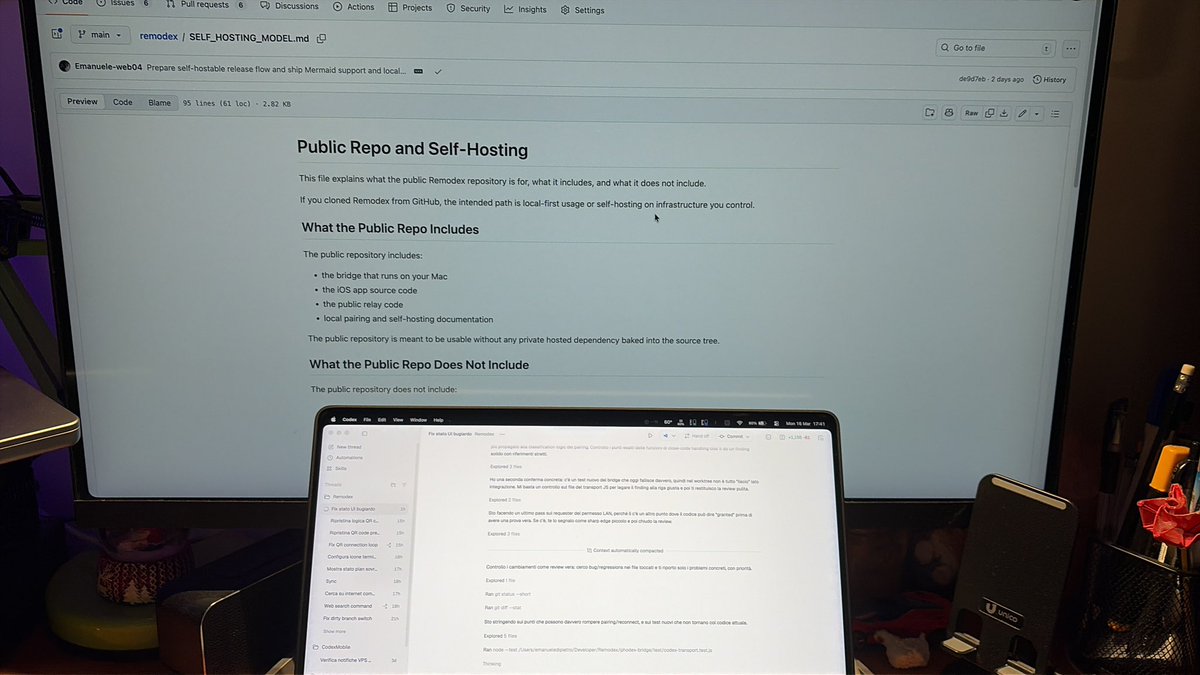Viewport: 1200px width, 675px height.
Task: Open the Window menu in Codex
Action: click(x=418, y=419)
